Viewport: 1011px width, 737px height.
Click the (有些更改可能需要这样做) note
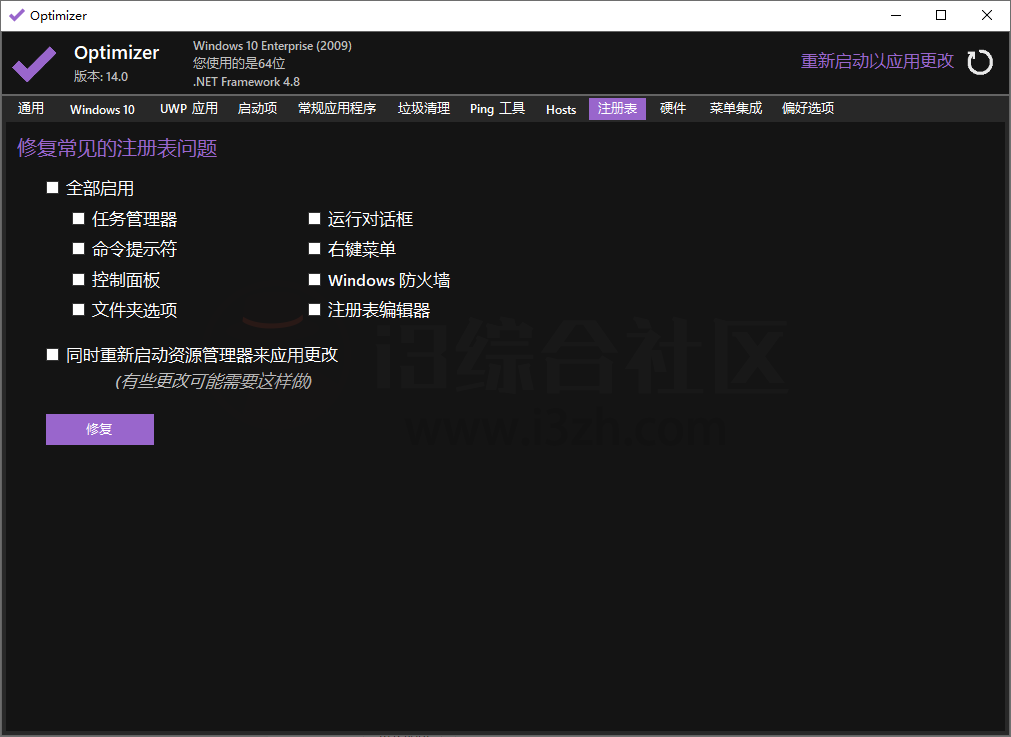[x=213, y=381]
